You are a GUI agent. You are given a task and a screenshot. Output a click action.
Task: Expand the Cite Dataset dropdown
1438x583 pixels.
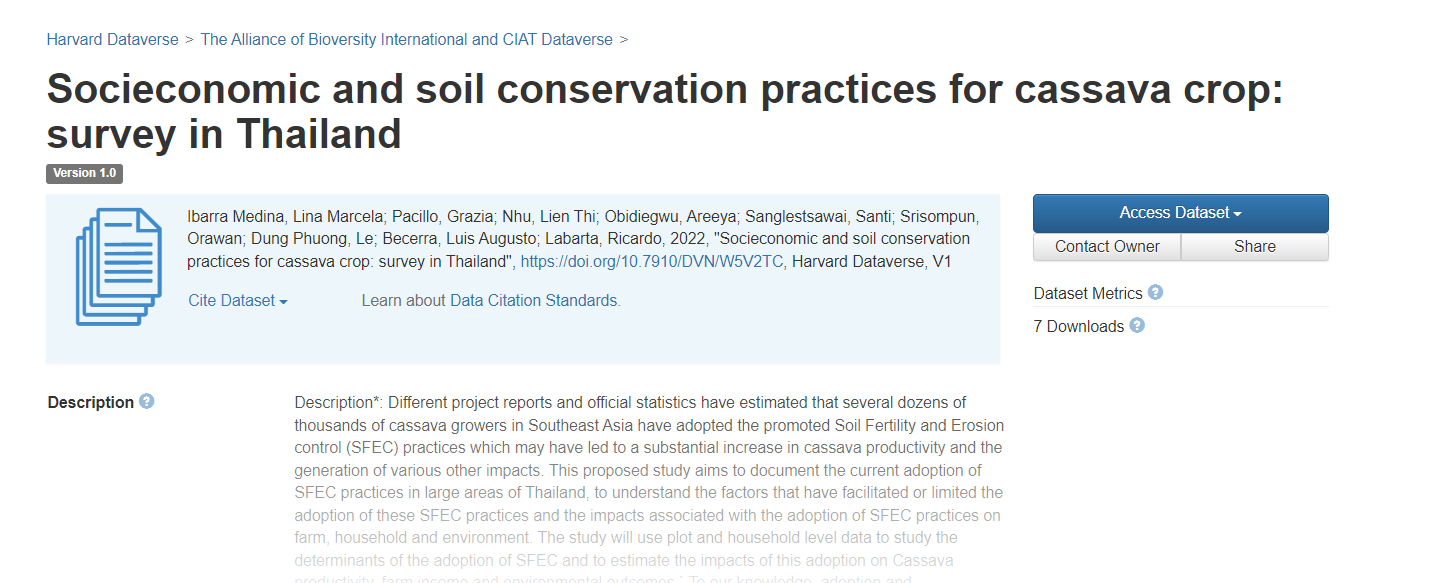tap(238, 301)
